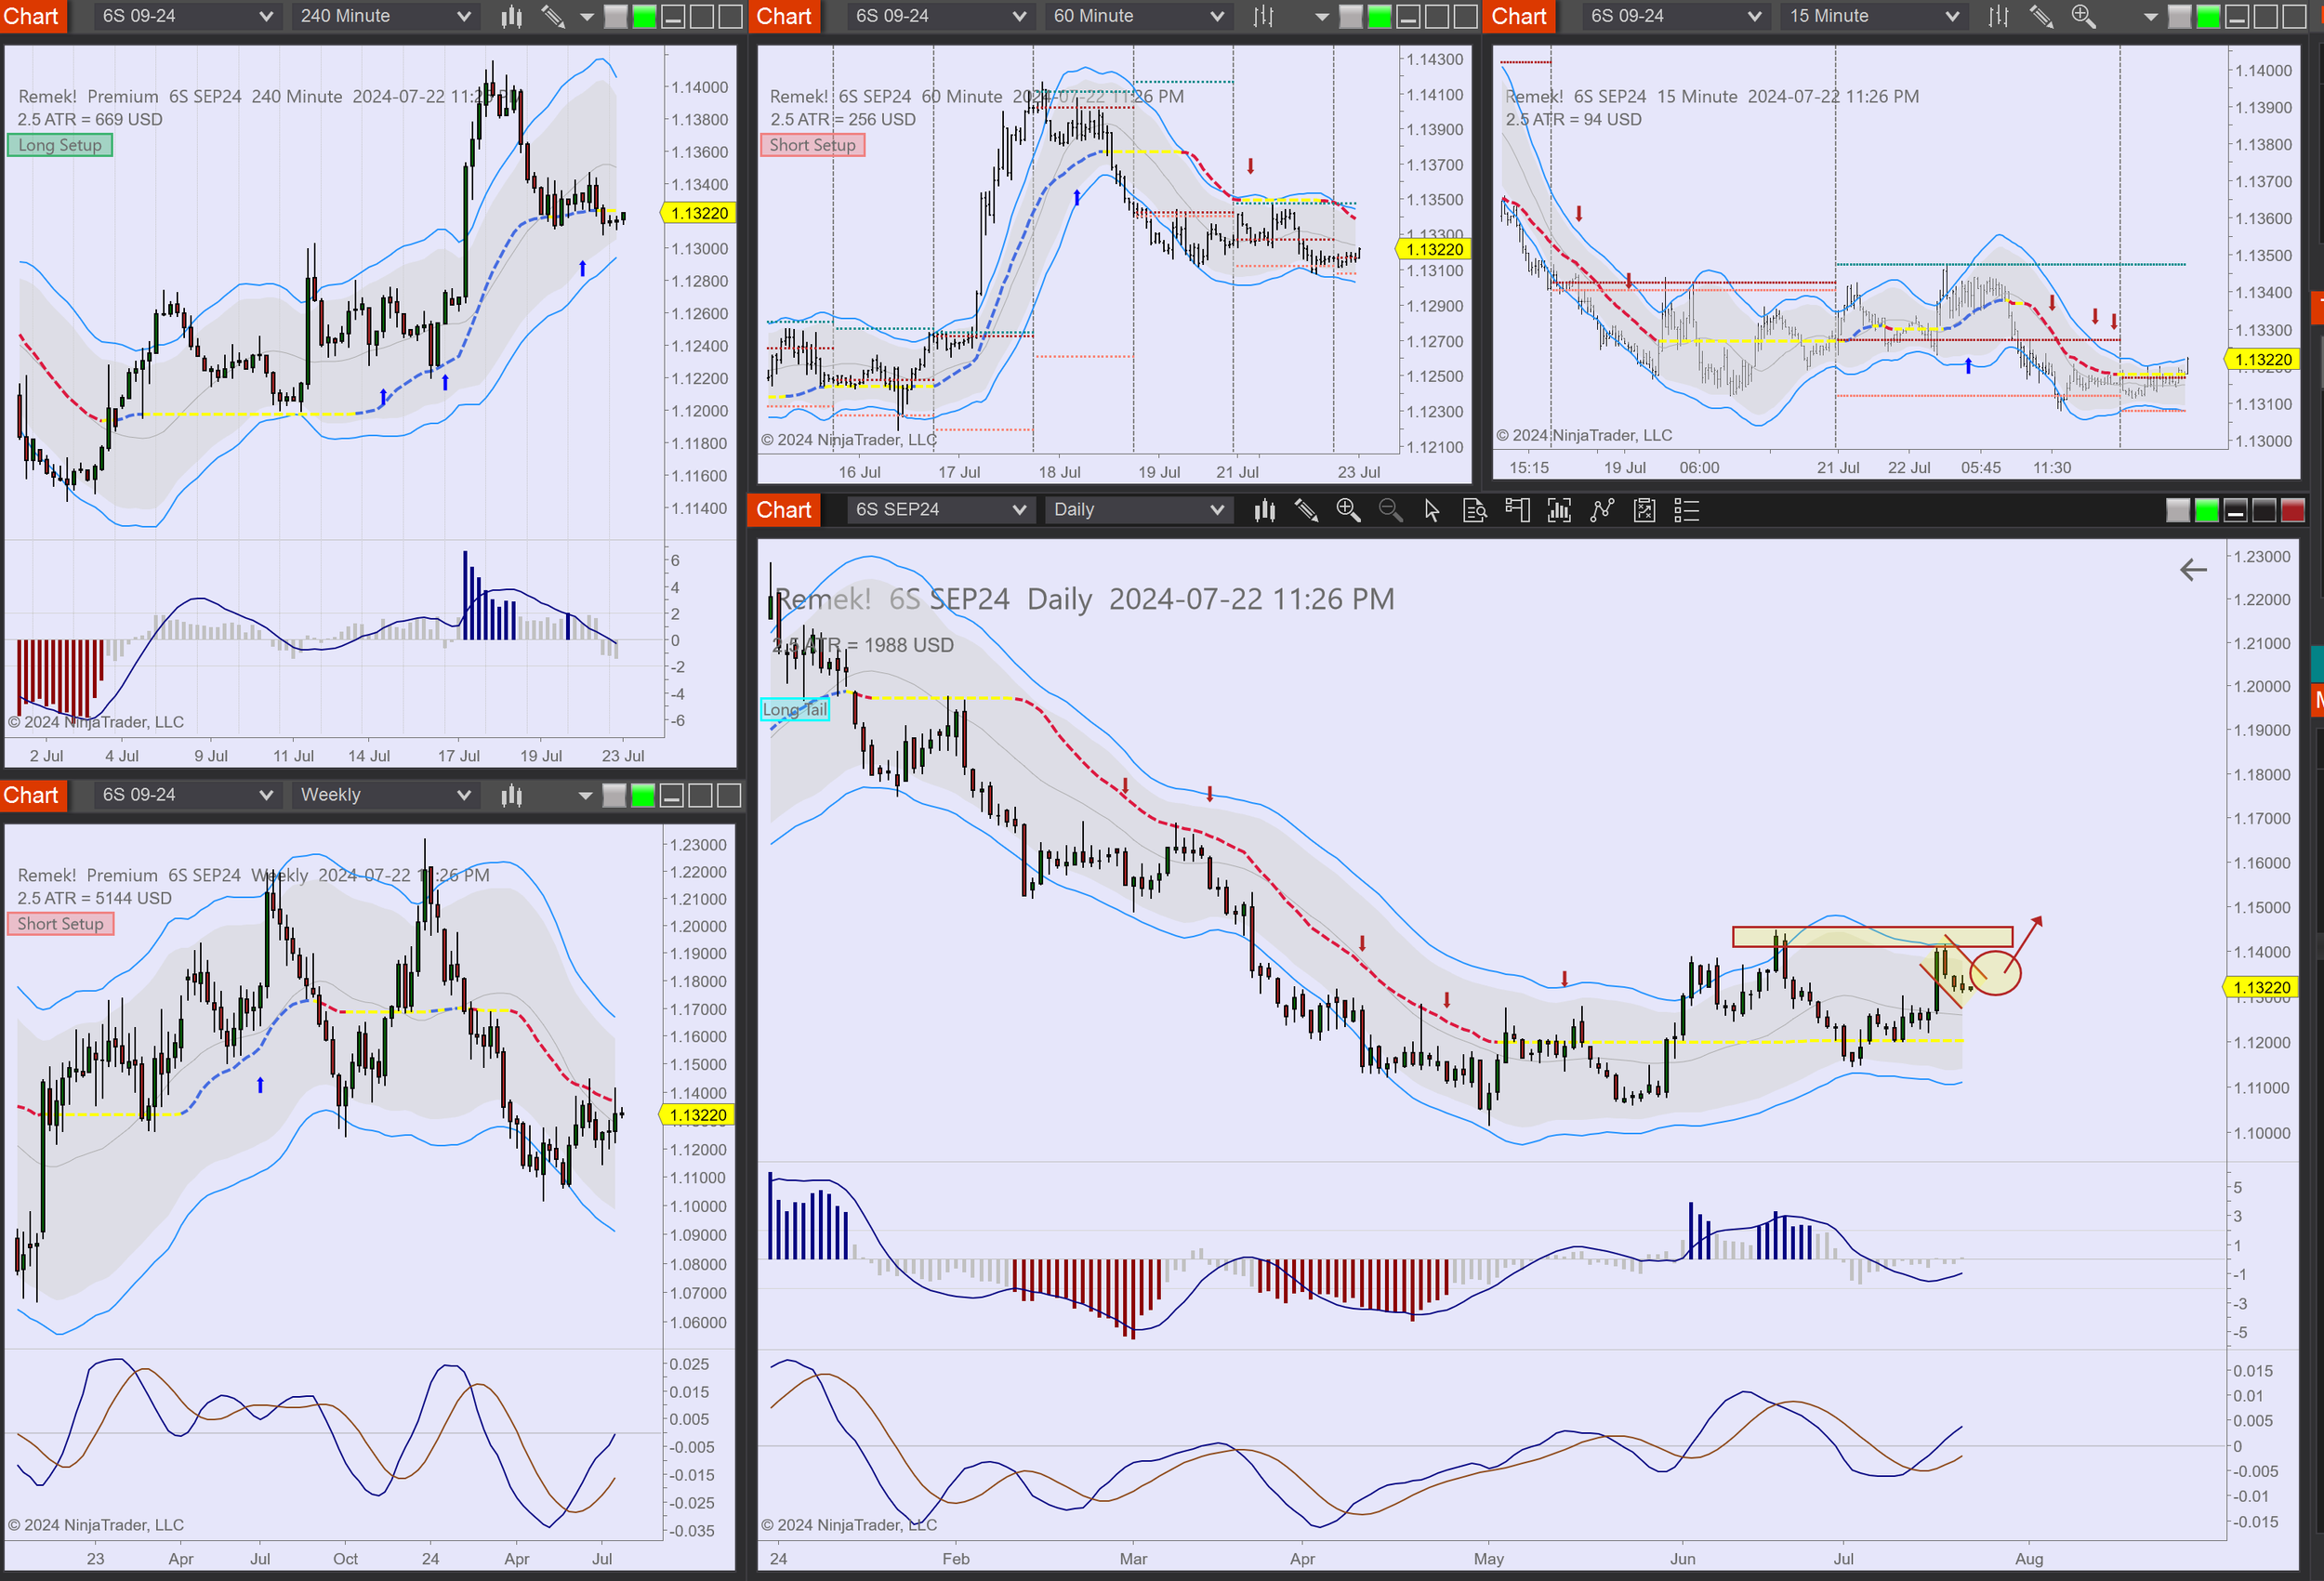Open bar style icon on 240 Minute chart
Screen dimensions: 2324x1581
[511, 16]
